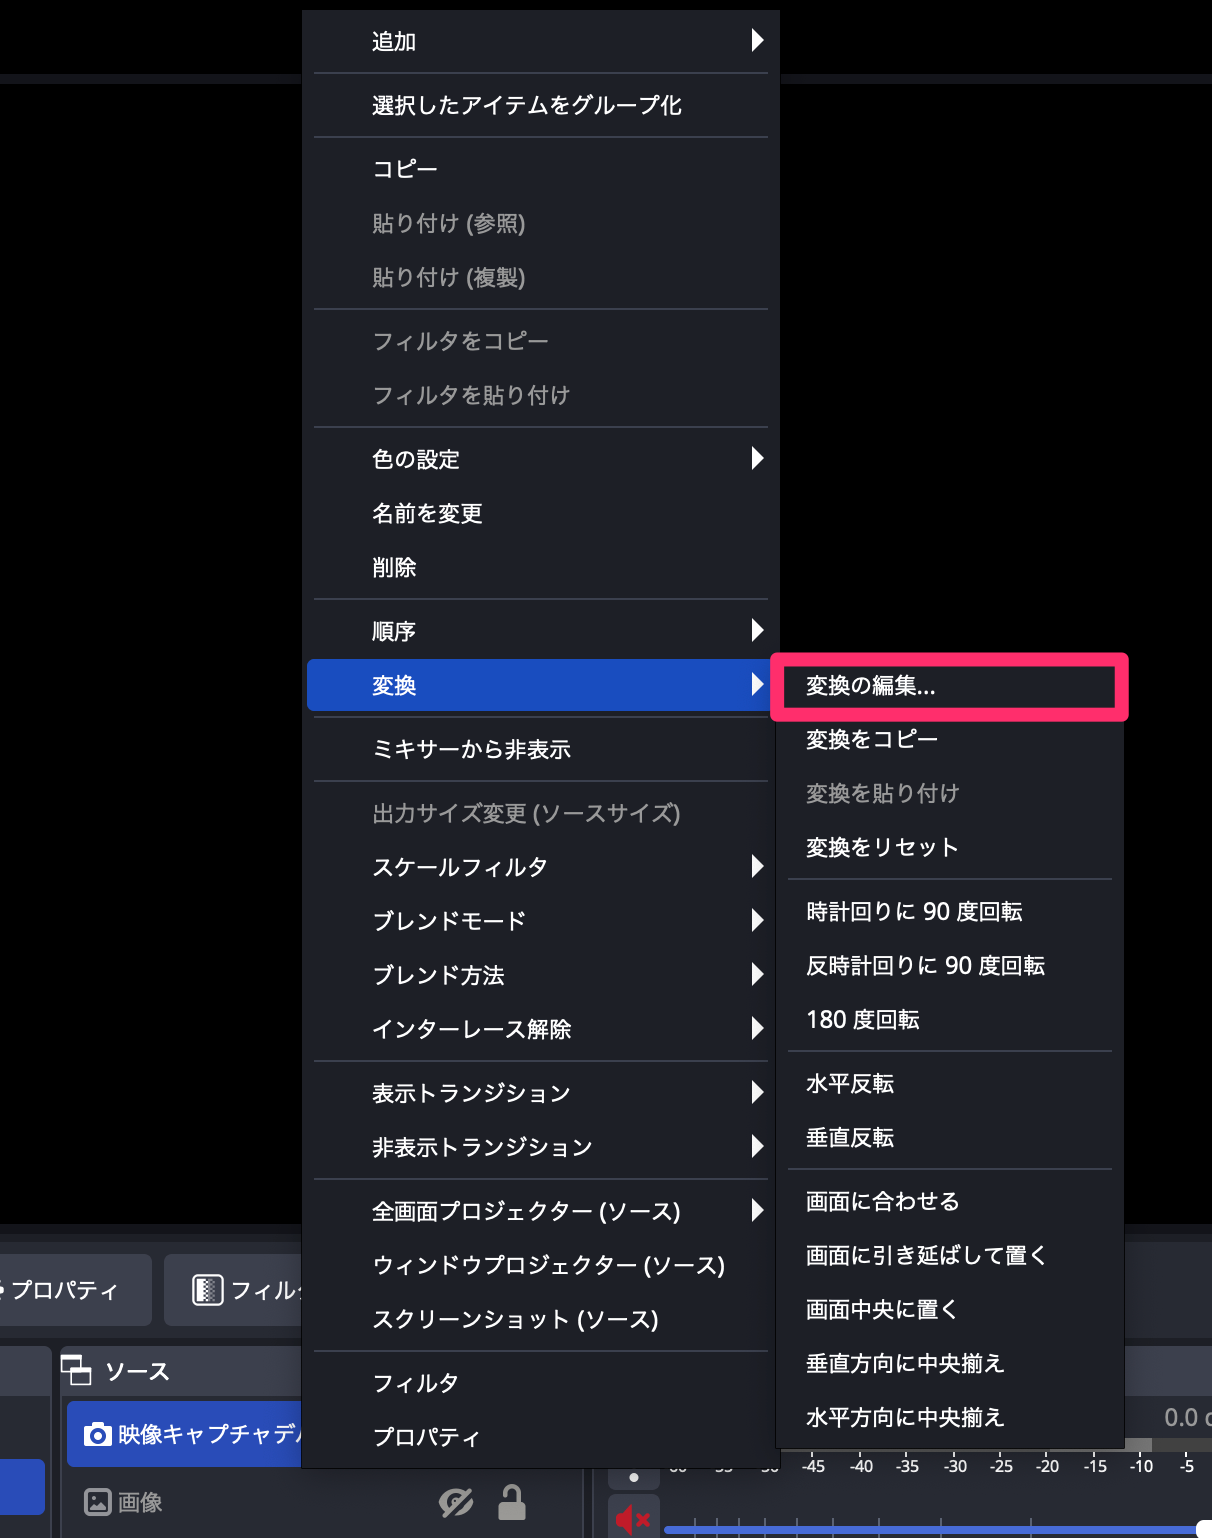Expand ブレンドモード submenu

pyautogui.click(x=540, y=921)
